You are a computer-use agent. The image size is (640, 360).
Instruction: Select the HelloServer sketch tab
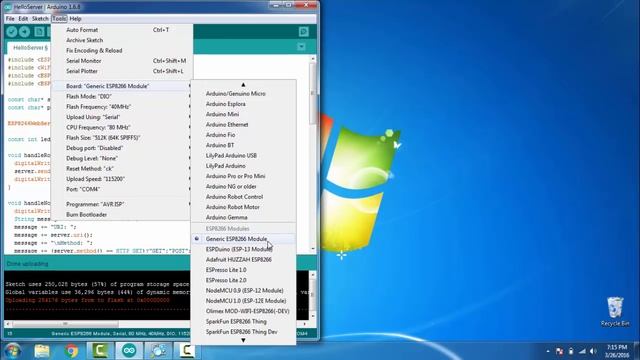pyautogui.click(x=30, y=48)
